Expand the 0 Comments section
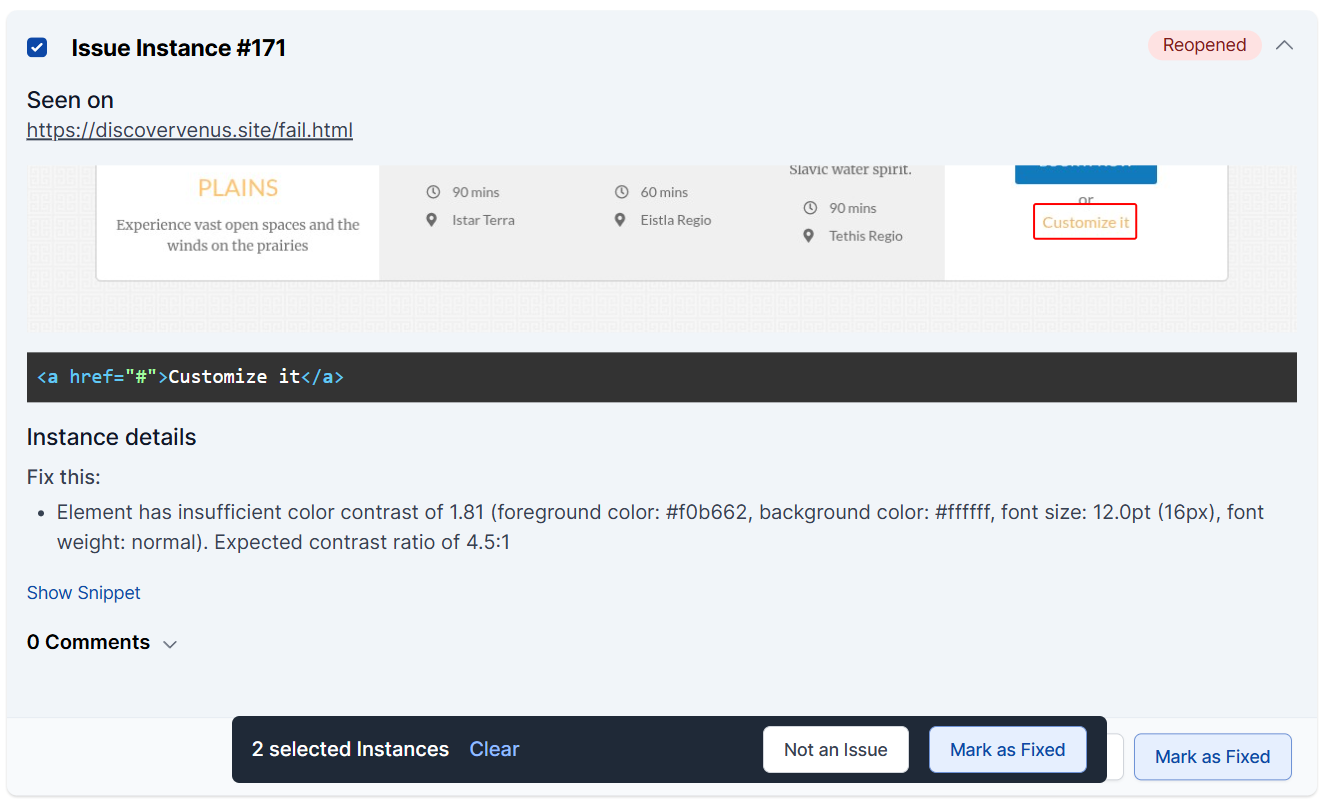The image size is (1326, 801). (x=101, y=643)
